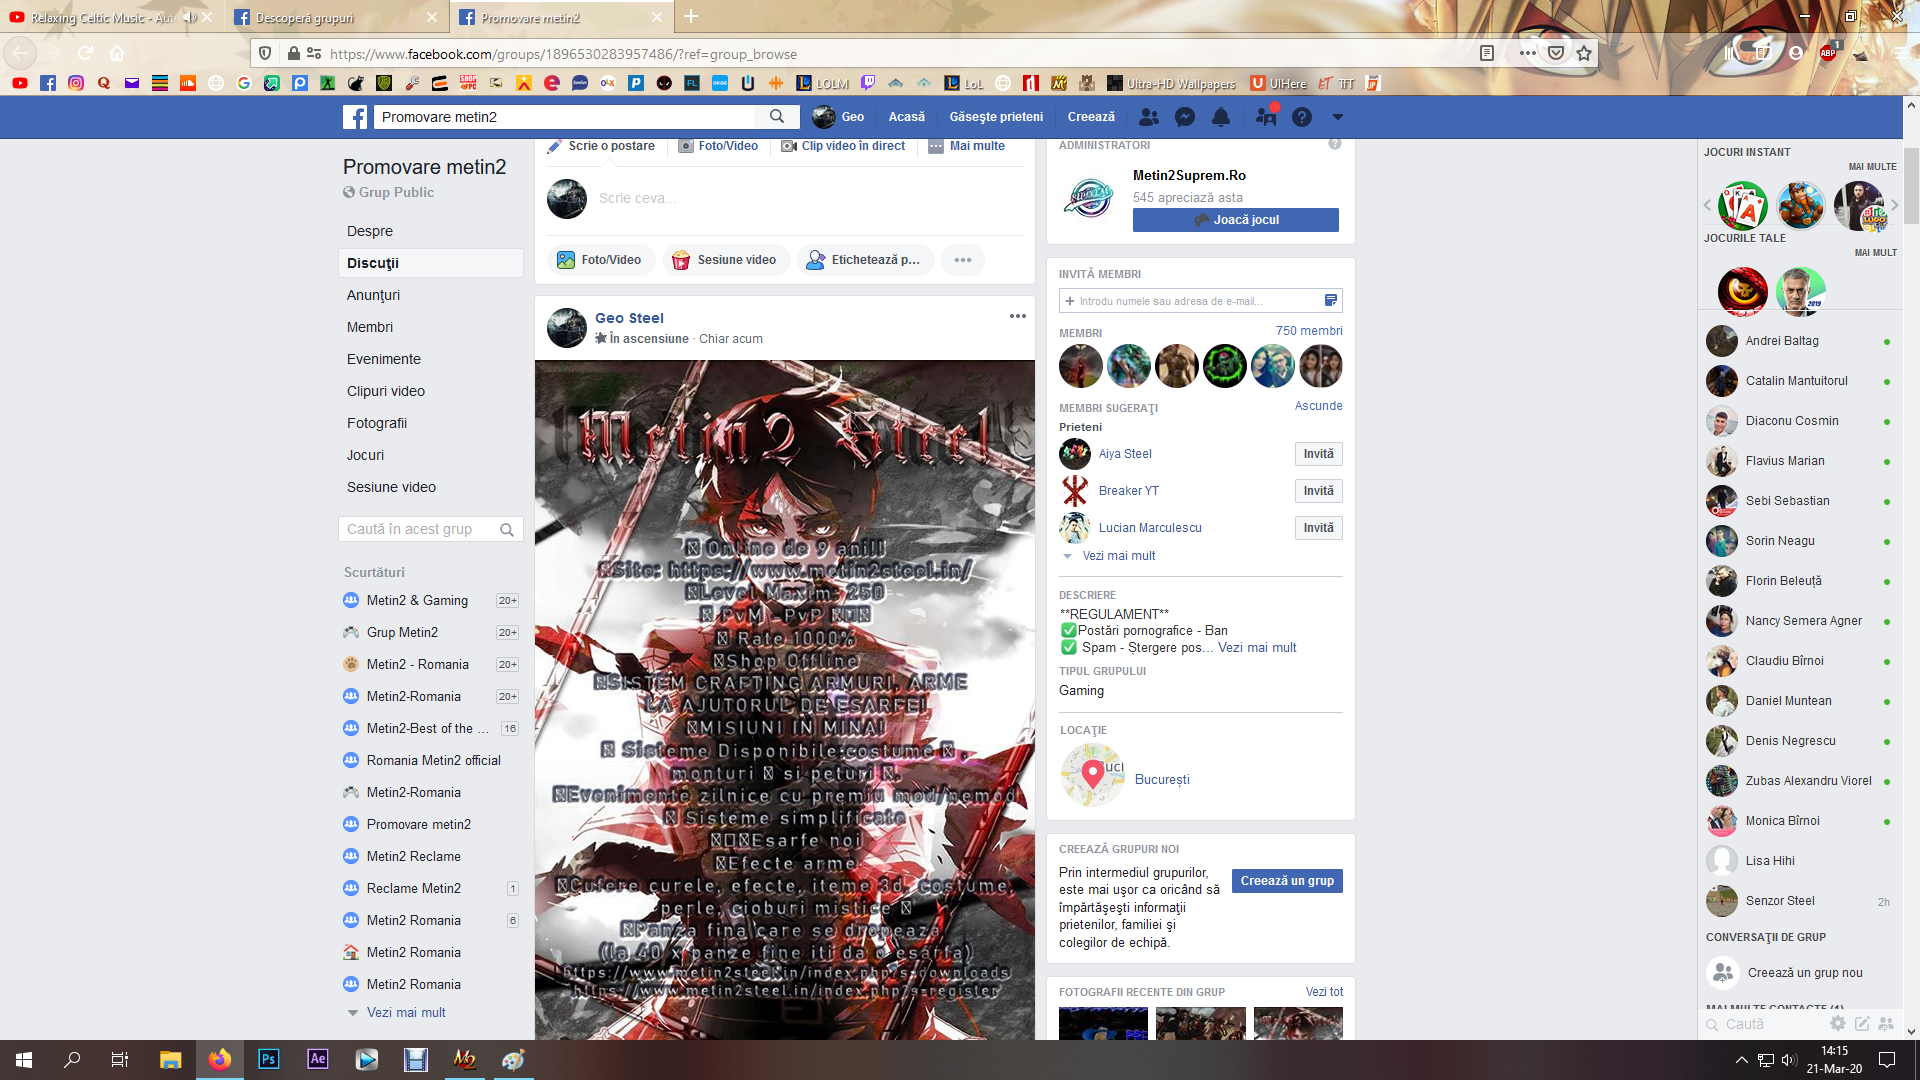Switch to the Descoperă grupuri browser tab

coord(305,18)
